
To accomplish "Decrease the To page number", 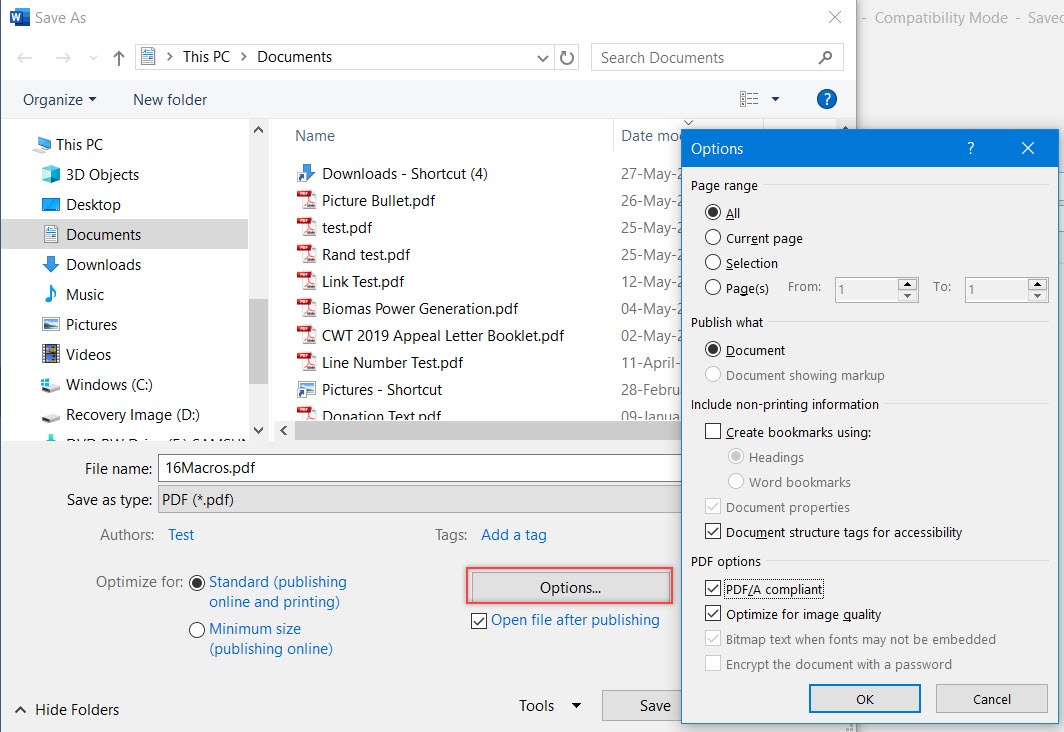I will tap(1037, 296).
